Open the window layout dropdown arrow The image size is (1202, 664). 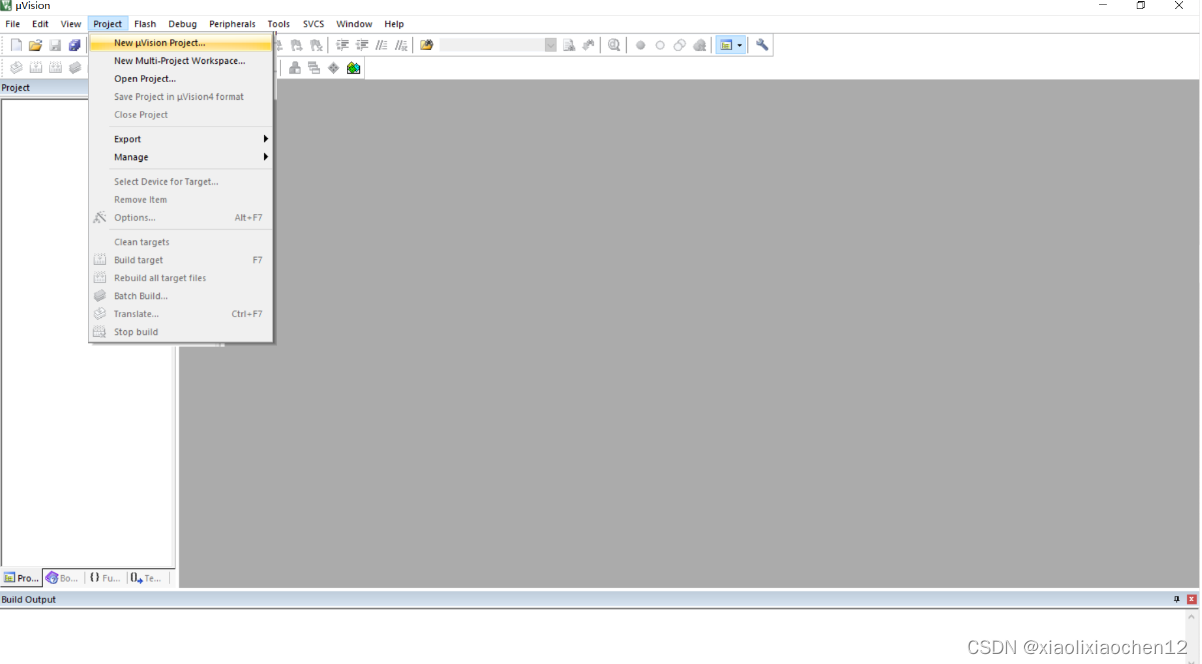pyautogui.click(x=739, y=45)
